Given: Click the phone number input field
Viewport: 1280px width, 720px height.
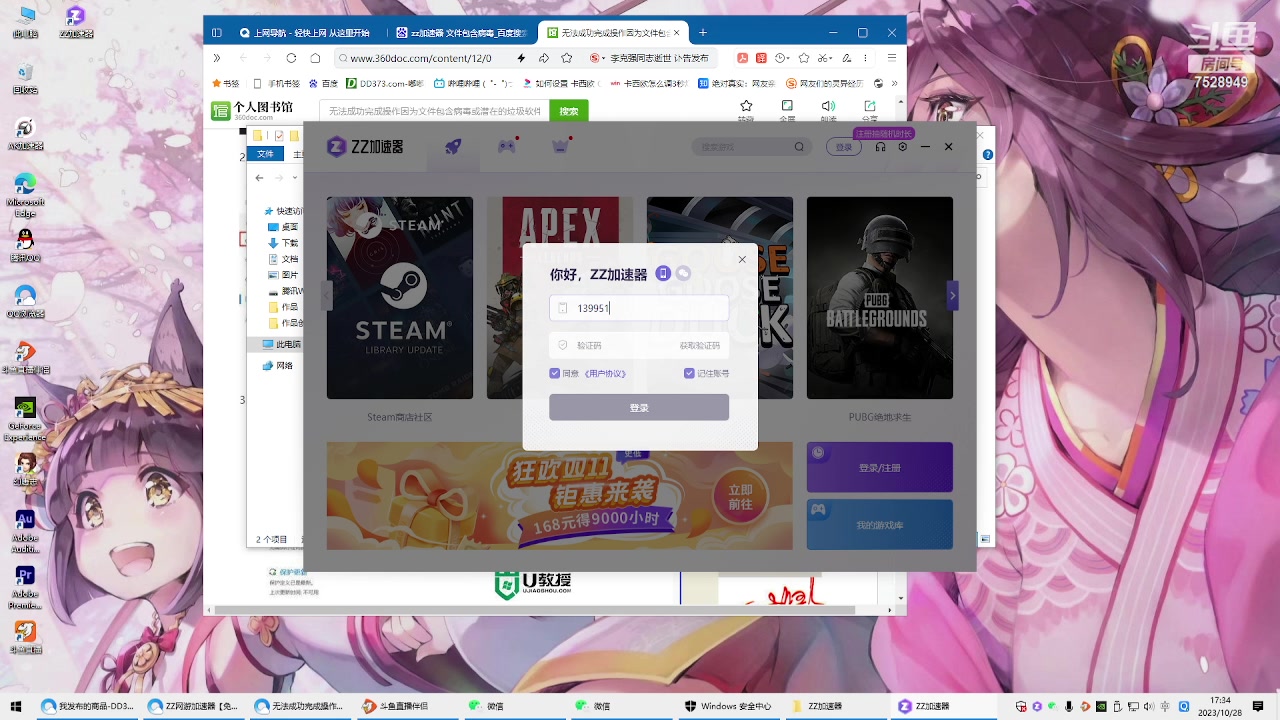Looking at the screenshot, I should 639,308.
